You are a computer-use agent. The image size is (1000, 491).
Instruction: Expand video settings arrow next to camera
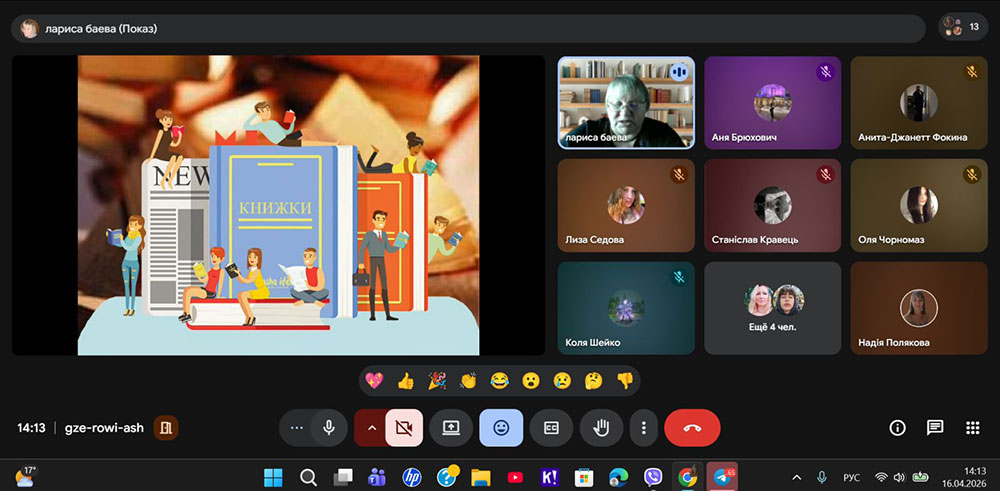371,428
